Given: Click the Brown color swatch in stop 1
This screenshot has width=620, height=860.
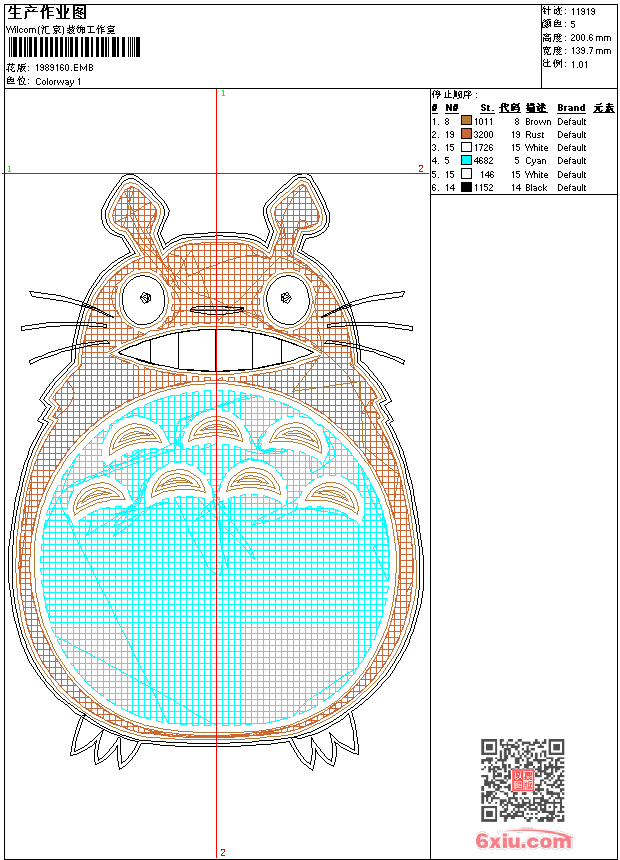Looking at the screenshot, I should pos(466,122).
